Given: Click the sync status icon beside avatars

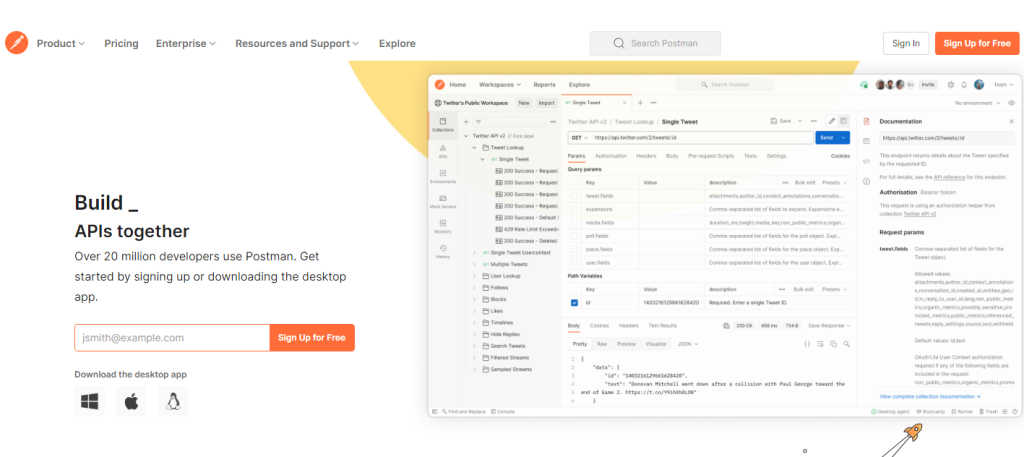Looking at the screenshot, I should tap(863, 84).
